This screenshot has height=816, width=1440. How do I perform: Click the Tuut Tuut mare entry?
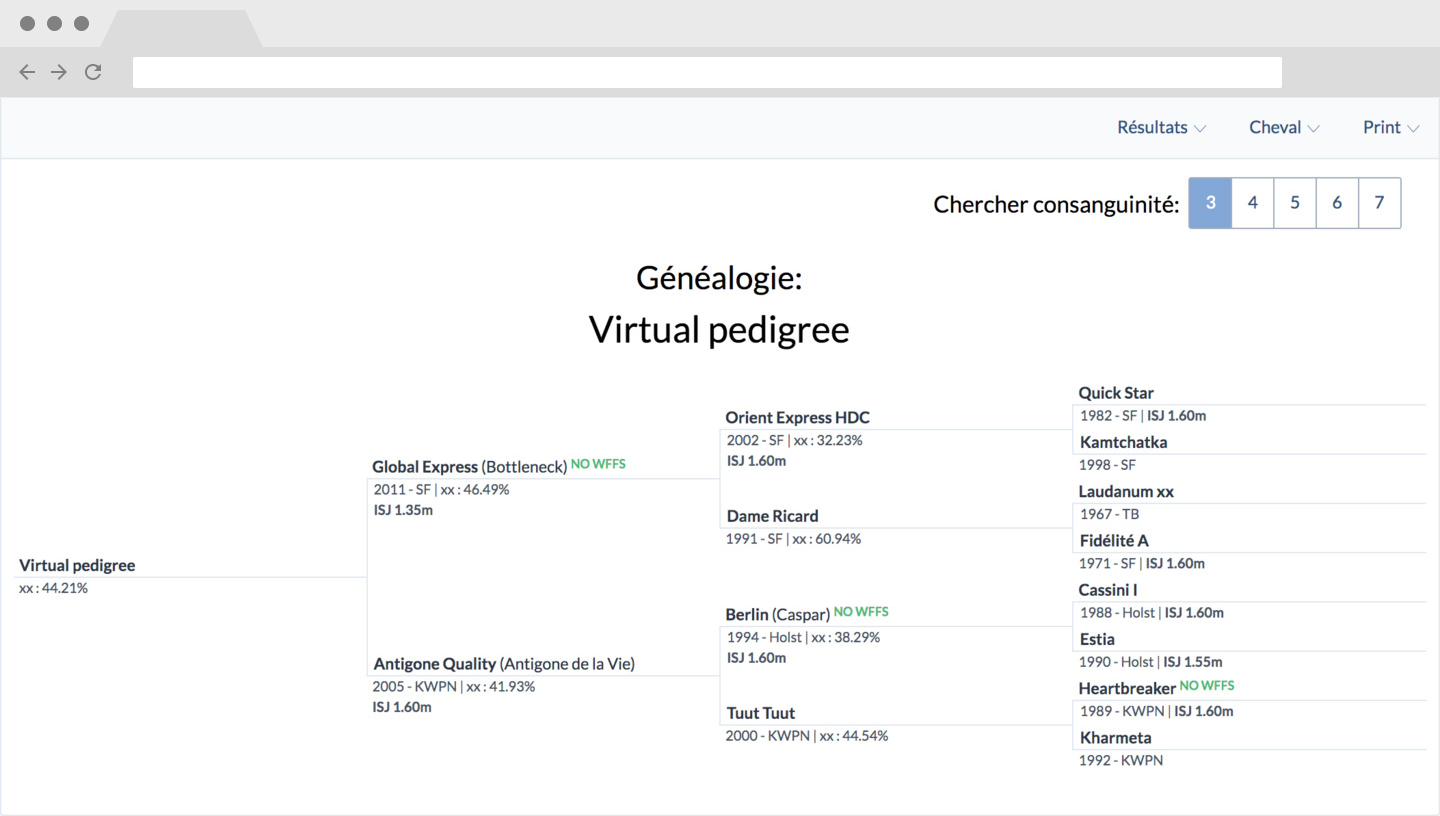(761, 713)
